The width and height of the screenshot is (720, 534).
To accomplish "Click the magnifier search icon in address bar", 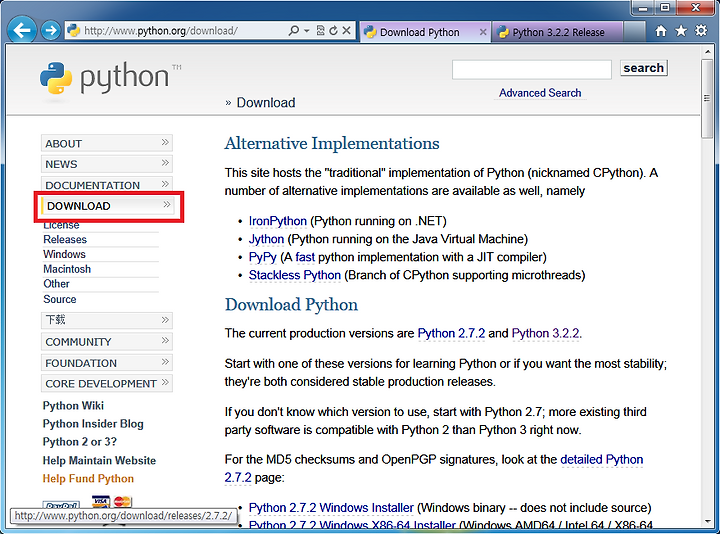I will pyautogui.click(x=293, y=31).
